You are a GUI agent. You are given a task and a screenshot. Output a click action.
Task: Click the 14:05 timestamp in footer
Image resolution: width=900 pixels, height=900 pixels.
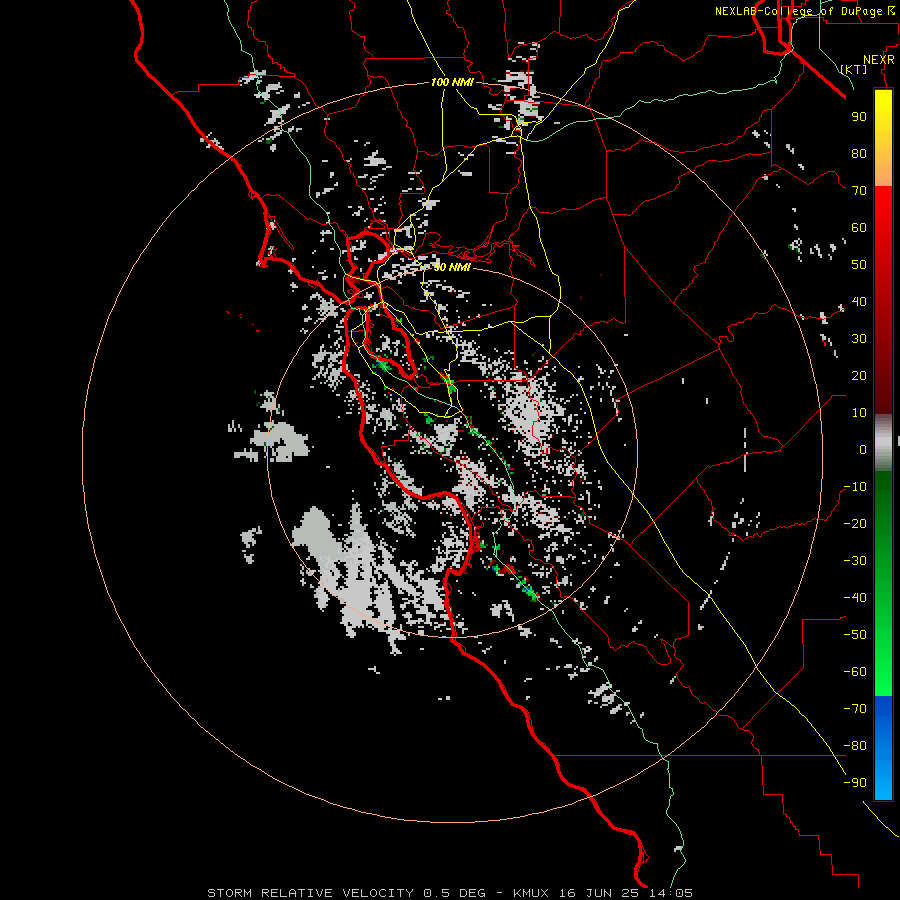670,893
